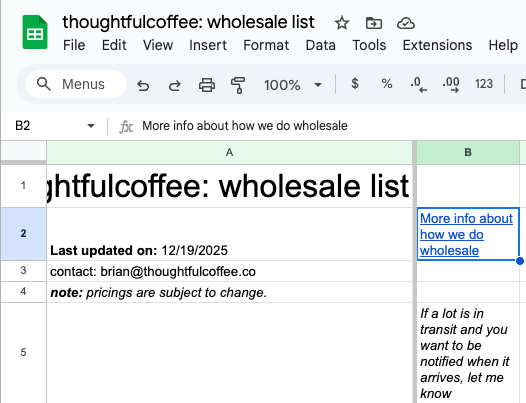Undo the last action
The image size is (526, 403).
[143, 85]
